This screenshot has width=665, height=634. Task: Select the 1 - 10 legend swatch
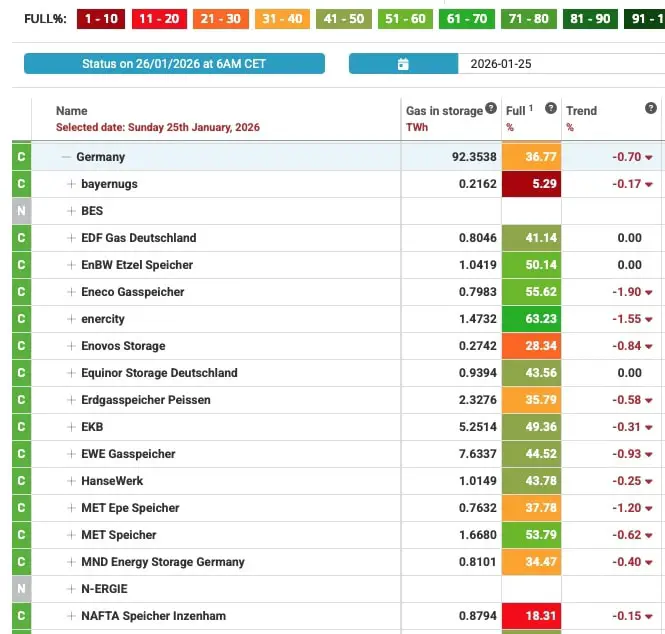click(x=99, y=19)
